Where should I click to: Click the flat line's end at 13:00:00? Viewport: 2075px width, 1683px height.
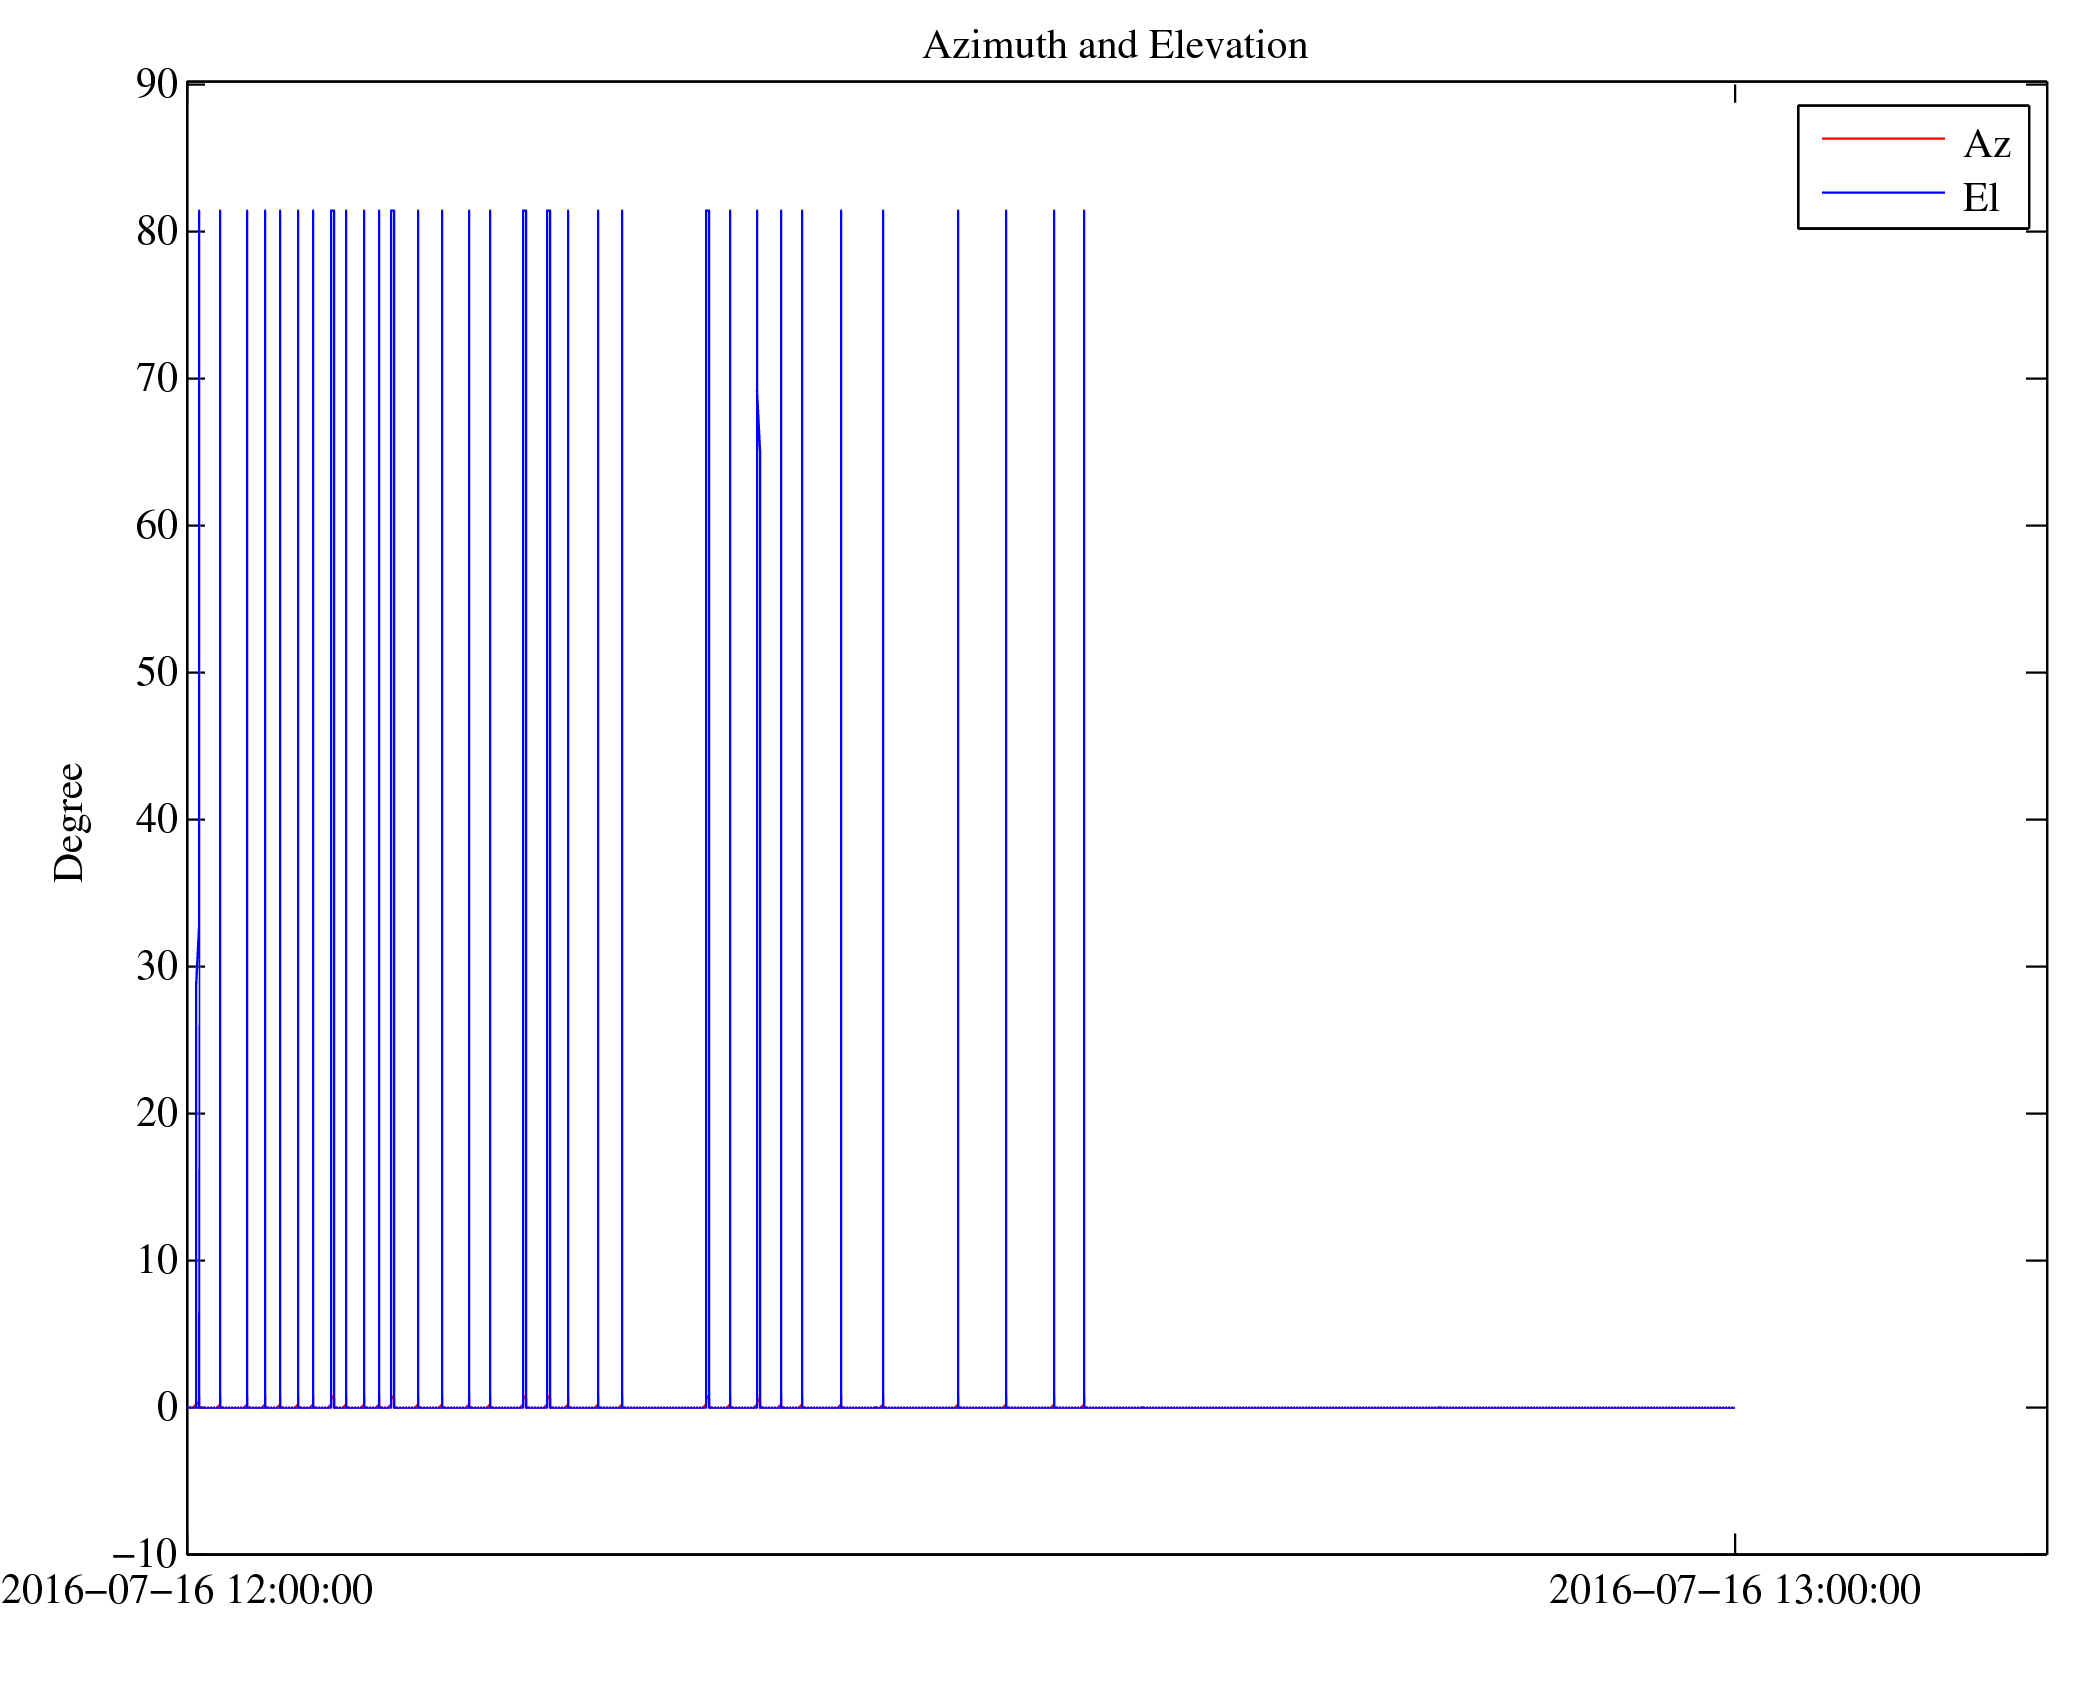tap(1733, 1407)
